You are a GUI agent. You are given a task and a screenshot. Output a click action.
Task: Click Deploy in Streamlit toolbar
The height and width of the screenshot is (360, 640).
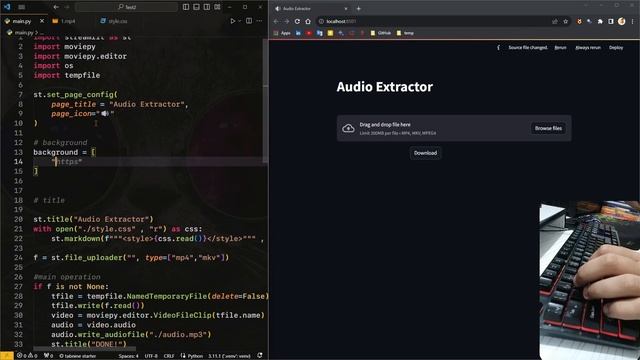(616, 48)
